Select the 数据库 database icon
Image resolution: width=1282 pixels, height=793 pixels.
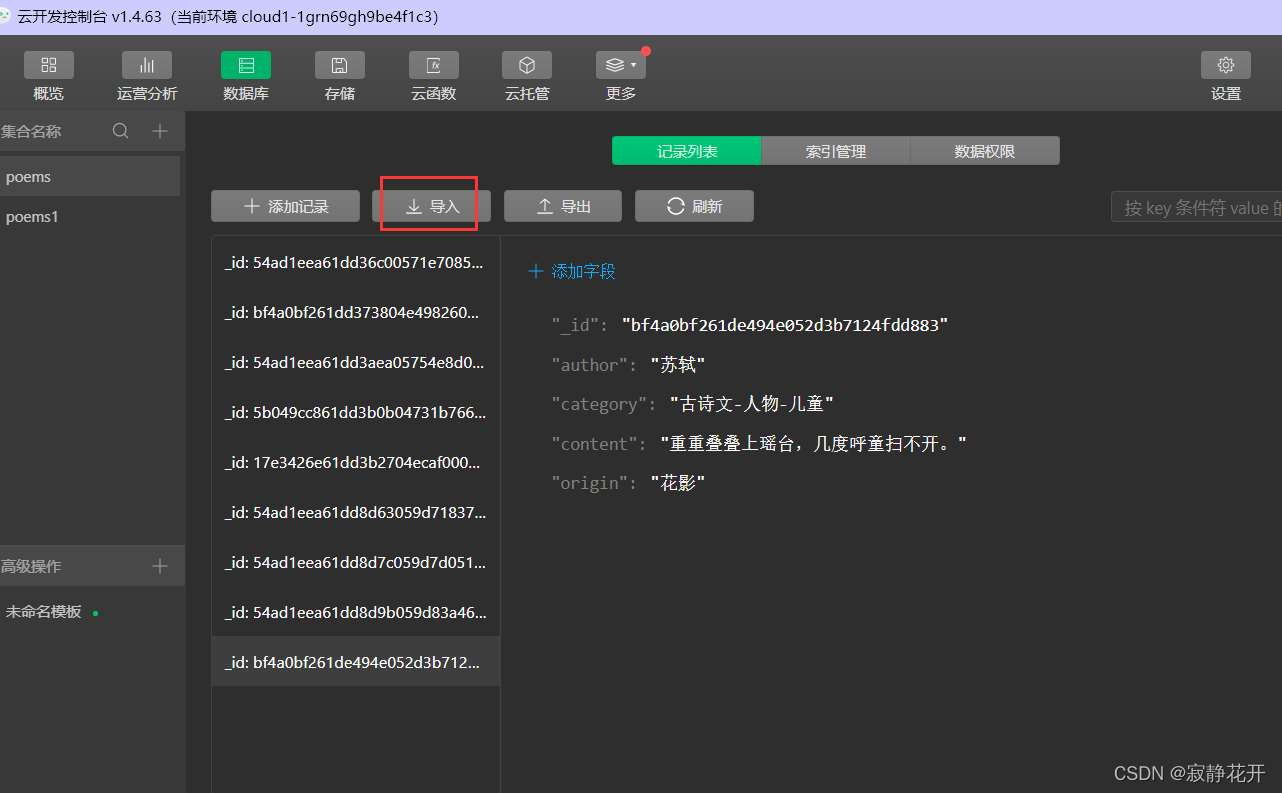point(246,66)
